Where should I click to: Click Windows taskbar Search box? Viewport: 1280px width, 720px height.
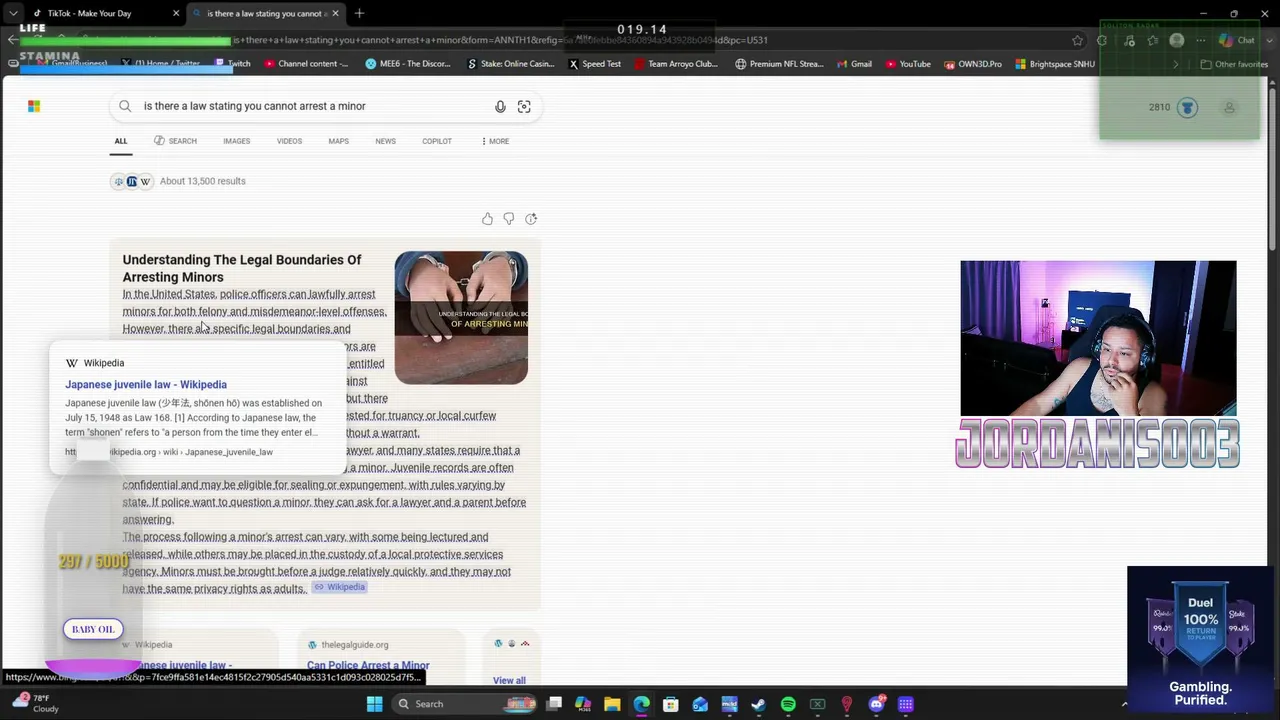click(x=466, y=704)
